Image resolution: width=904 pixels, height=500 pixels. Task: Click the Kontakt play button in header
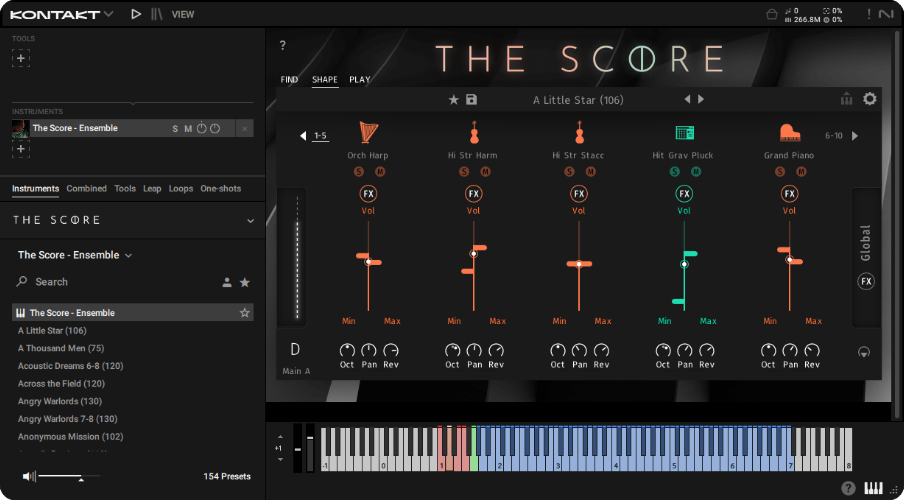(x=136, y=14)
